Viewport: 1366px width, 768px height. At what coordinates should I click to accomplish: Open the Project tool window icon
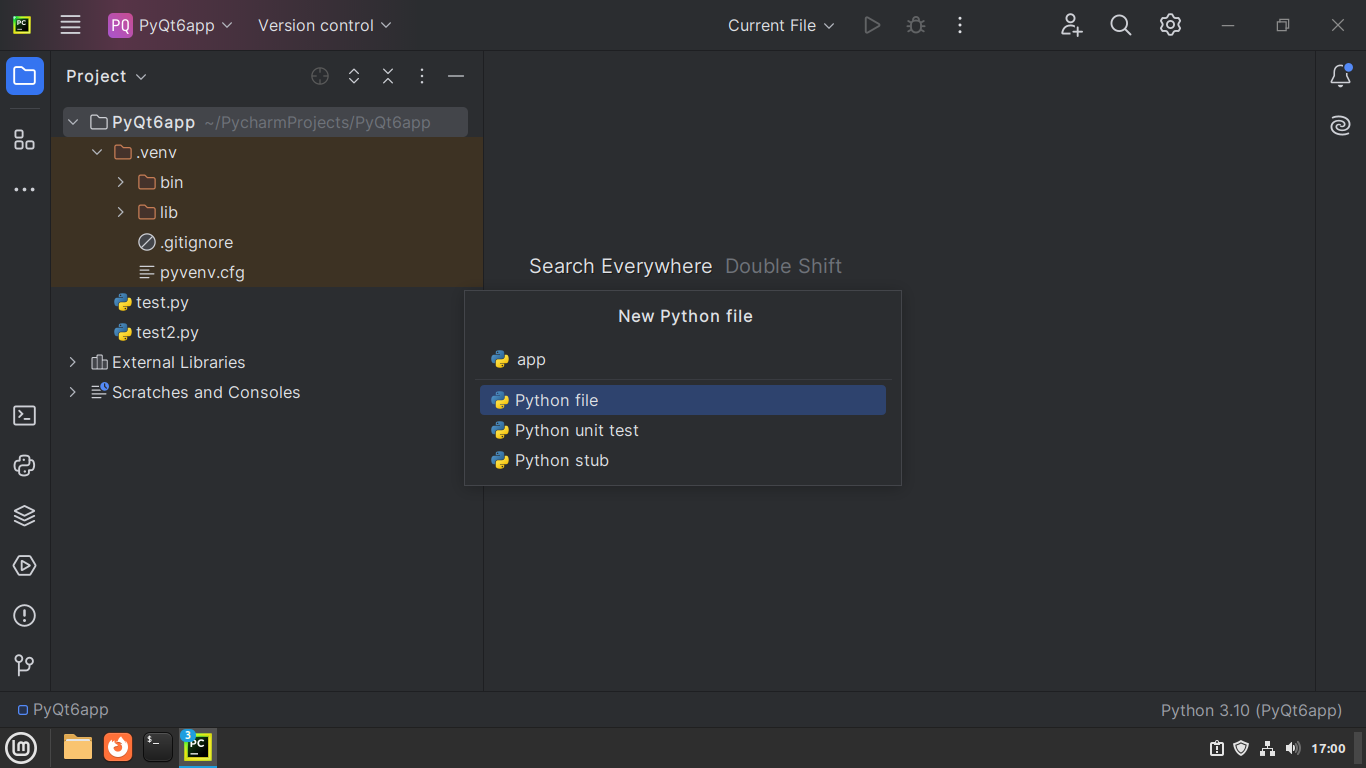pos(25,76)
